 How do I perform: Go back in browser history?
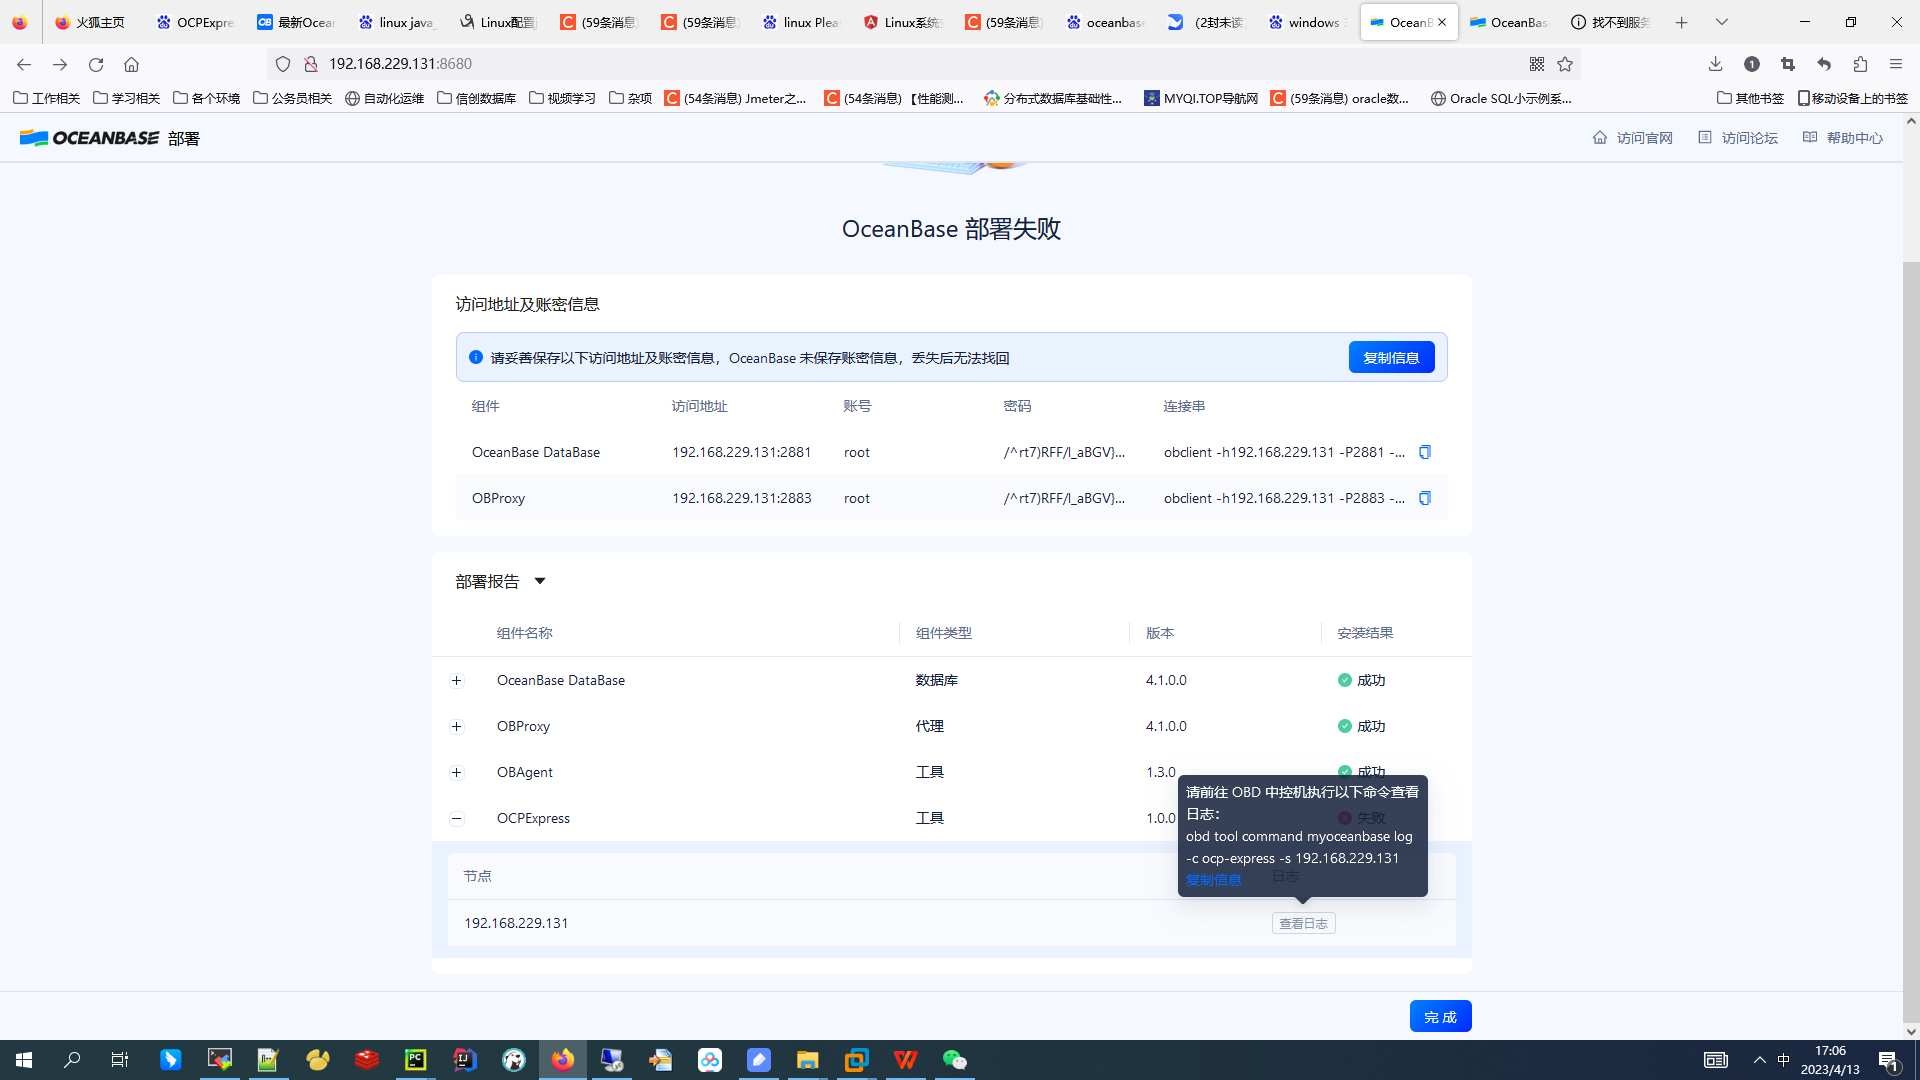click(24, 64)
